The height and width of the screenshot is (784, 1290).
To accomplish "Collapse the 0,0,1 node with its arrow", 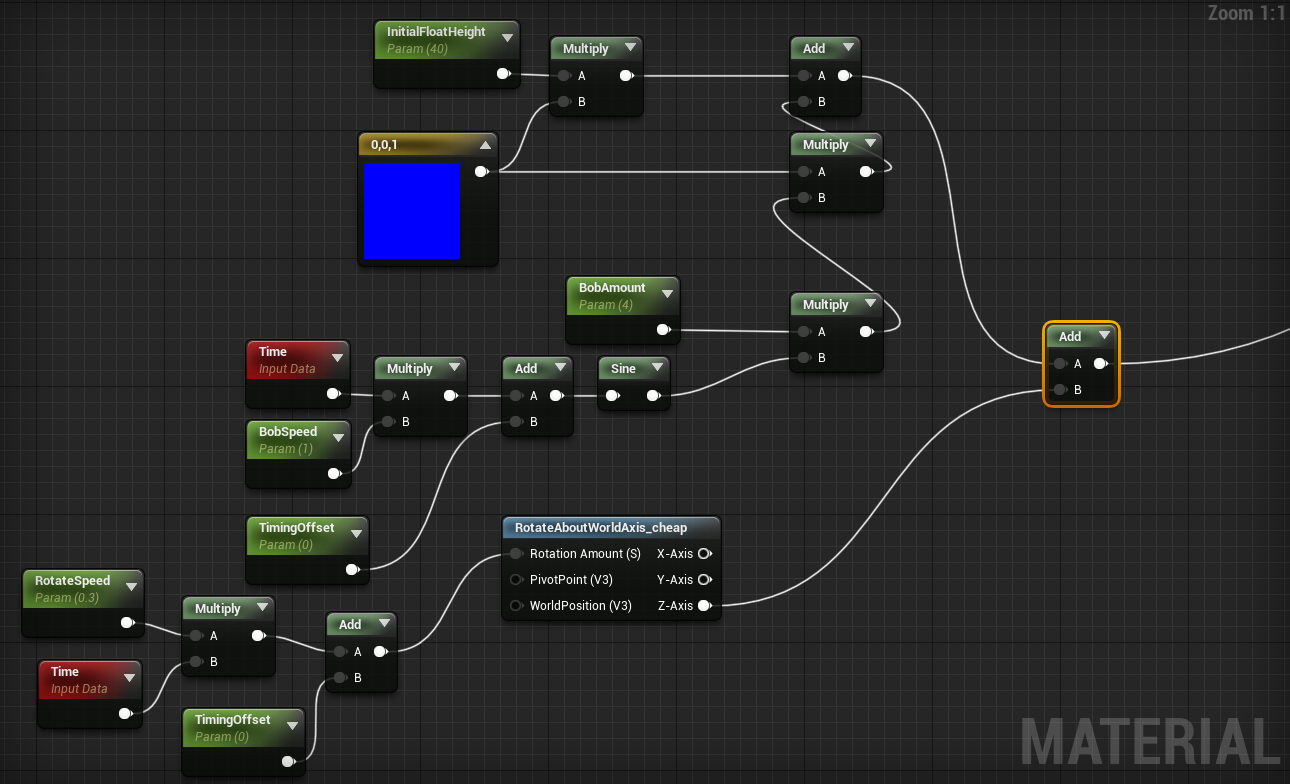I will 486,144.
